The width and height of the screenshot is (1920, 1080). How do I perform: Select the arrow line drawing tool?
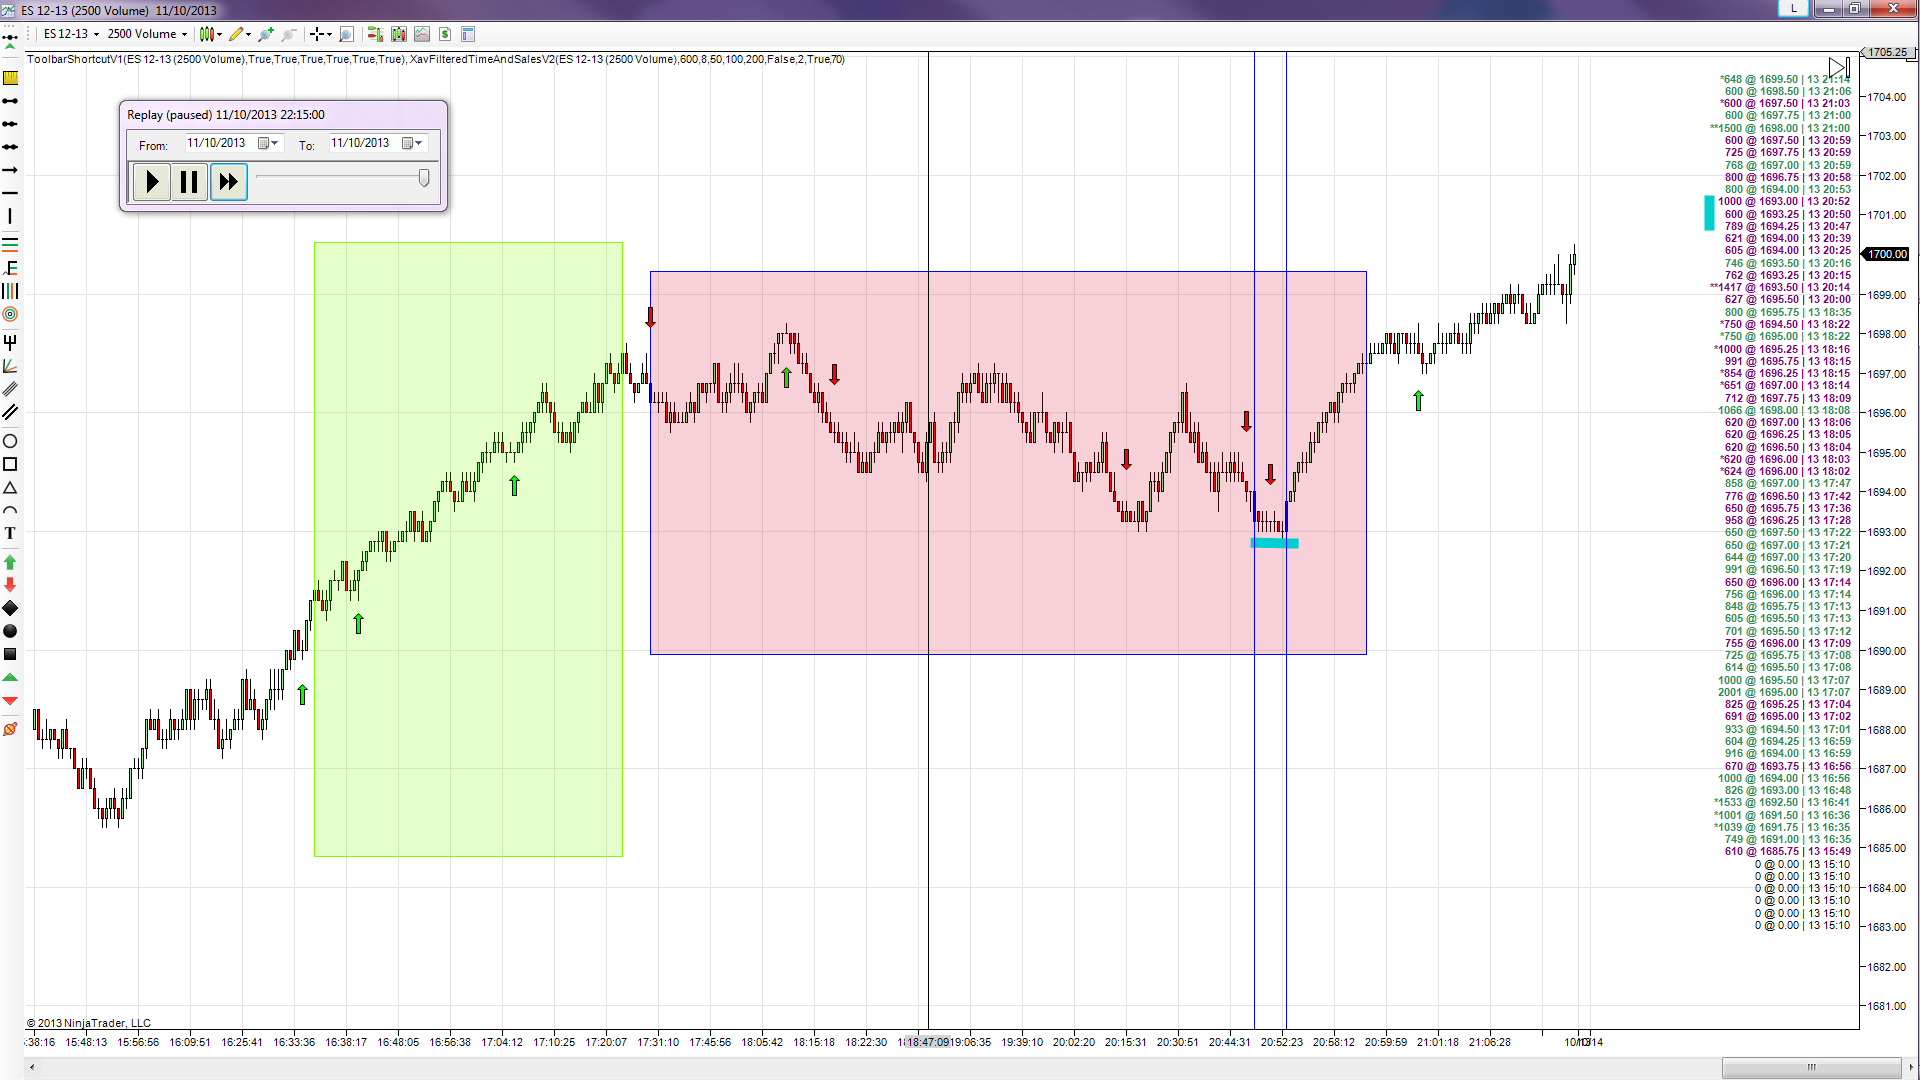[x=10, y=170]
